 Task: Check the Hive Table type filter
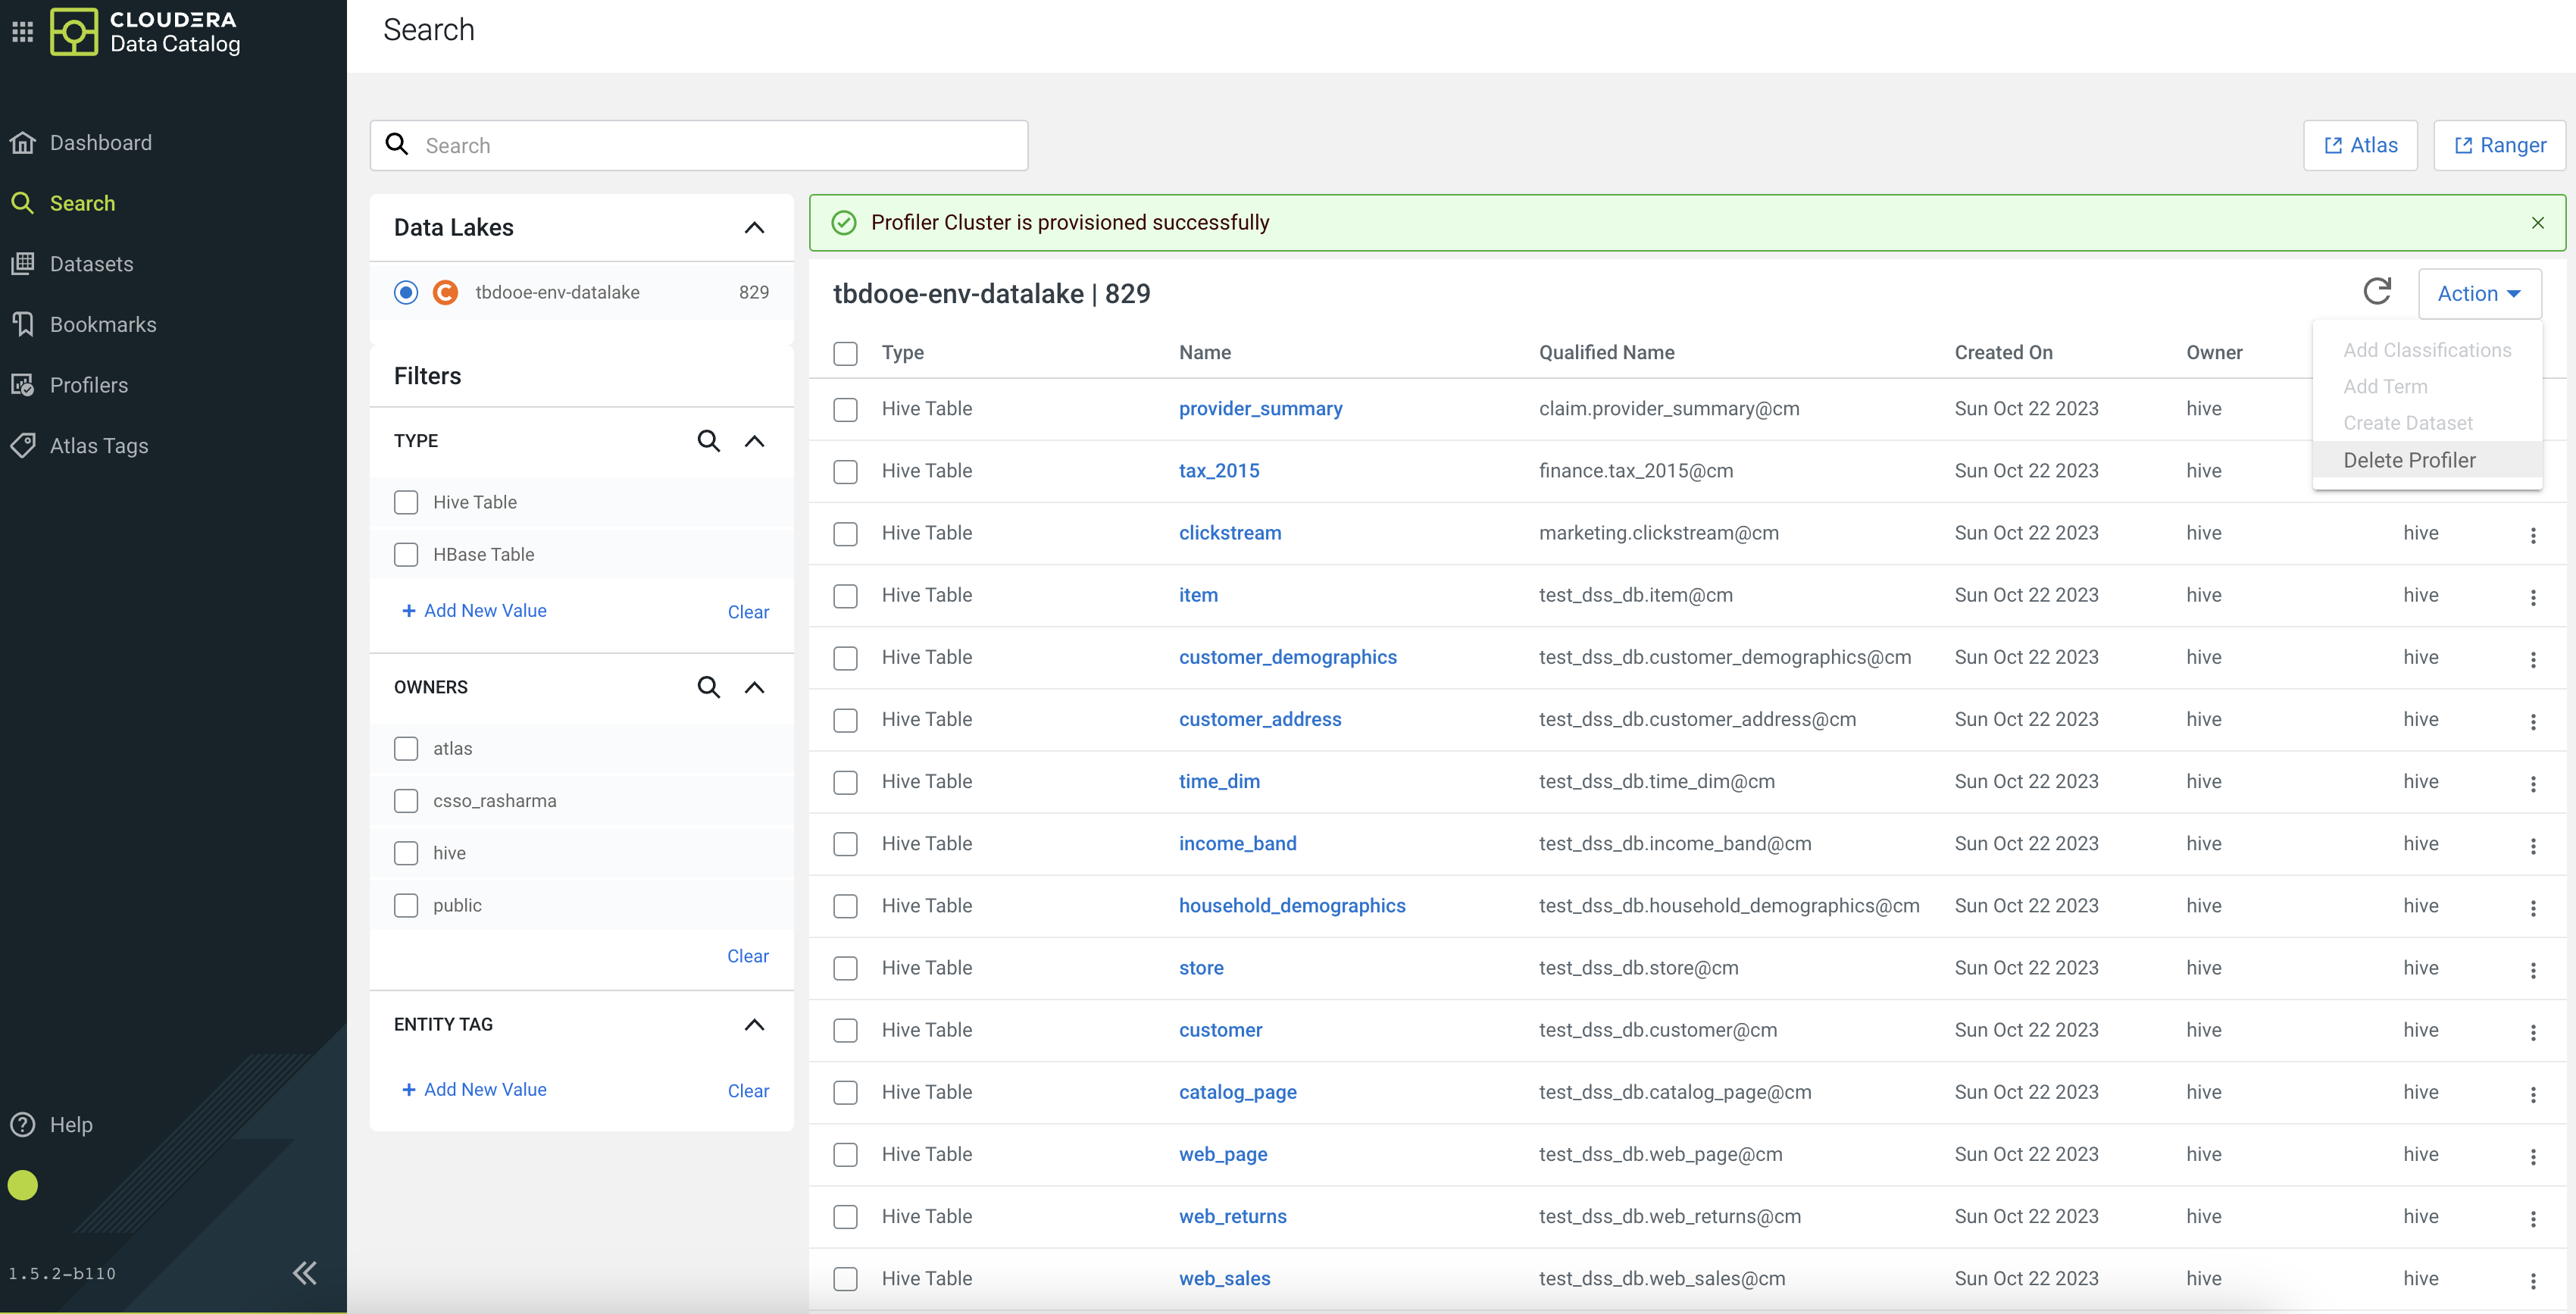click(x=406, y=502)
